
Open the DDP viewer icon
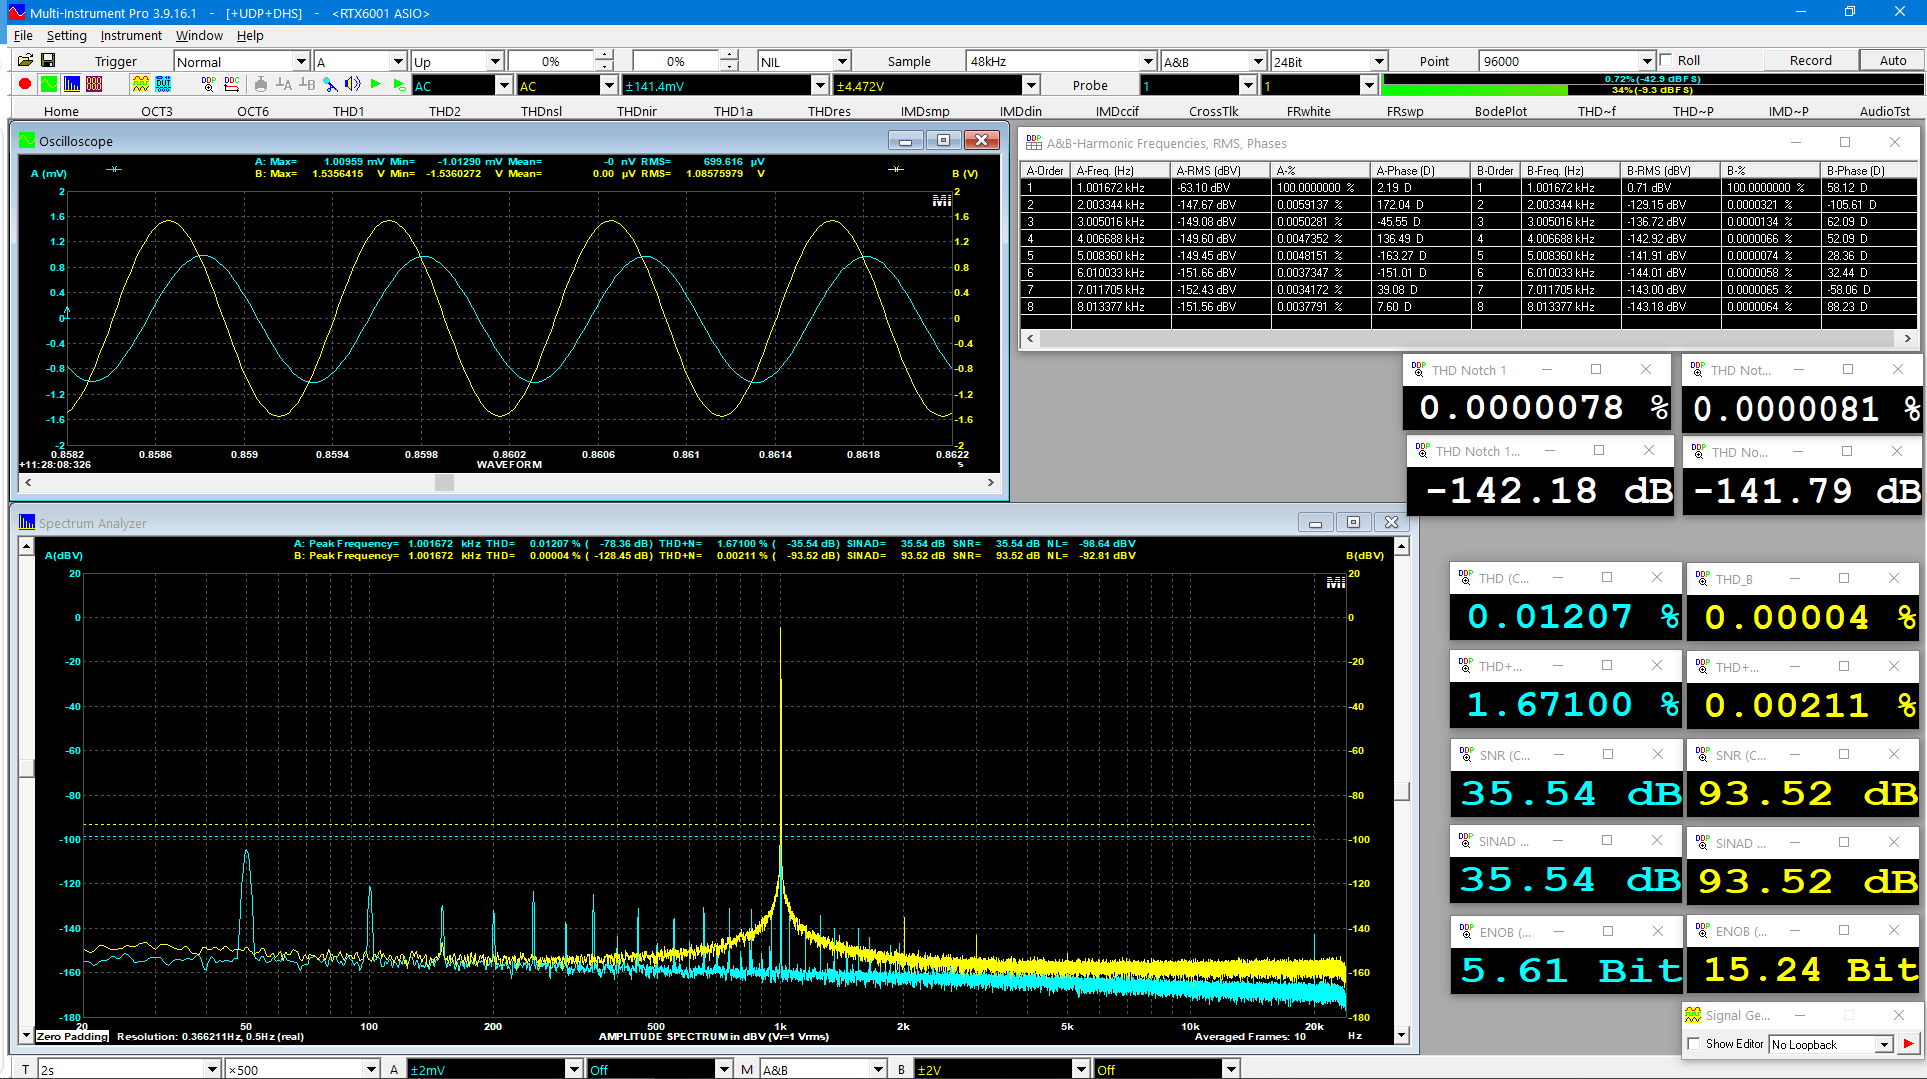tap(209, 84)
